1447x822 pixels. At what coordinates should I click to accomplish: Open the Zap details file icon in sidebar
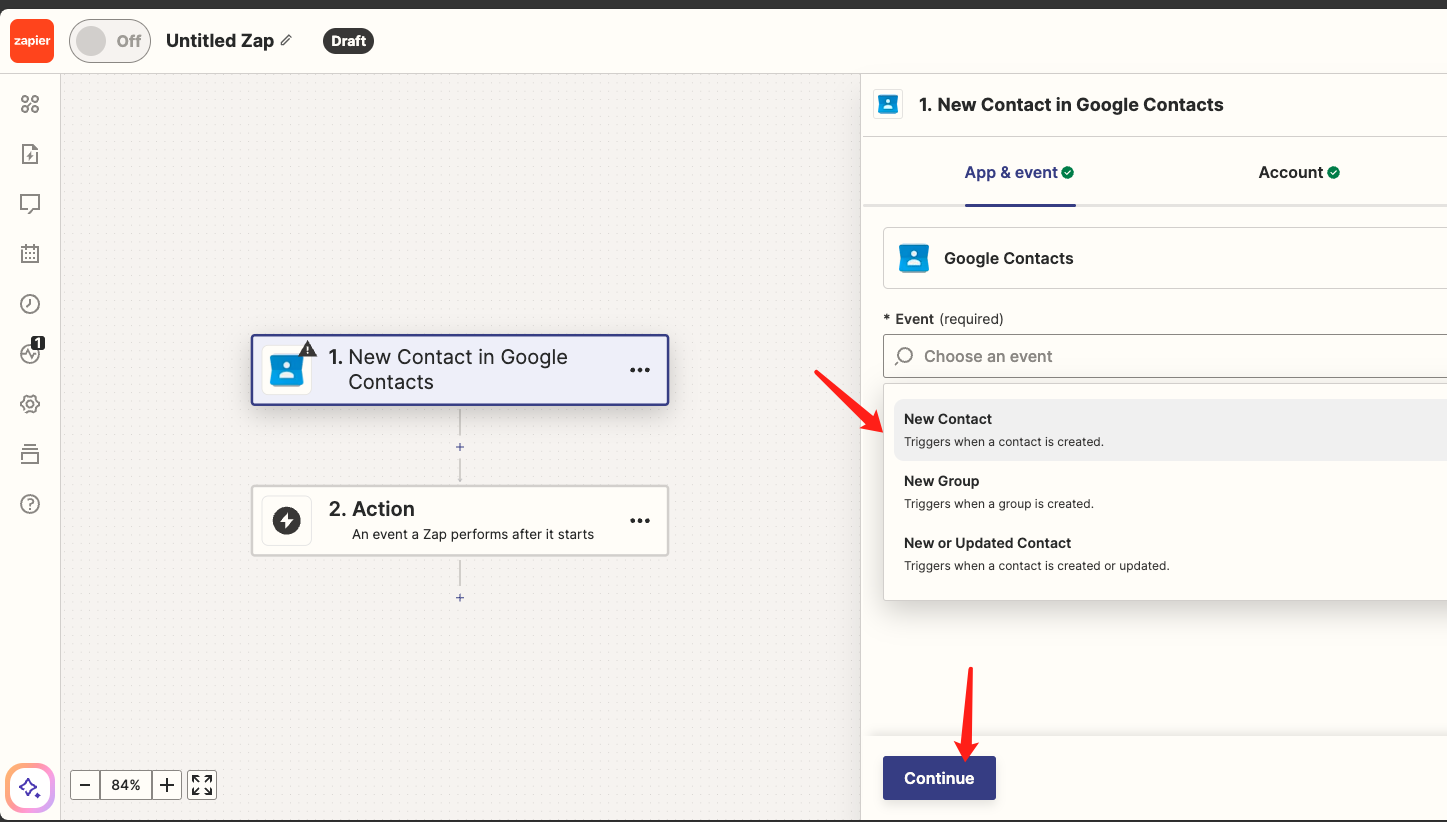(30, 154)
